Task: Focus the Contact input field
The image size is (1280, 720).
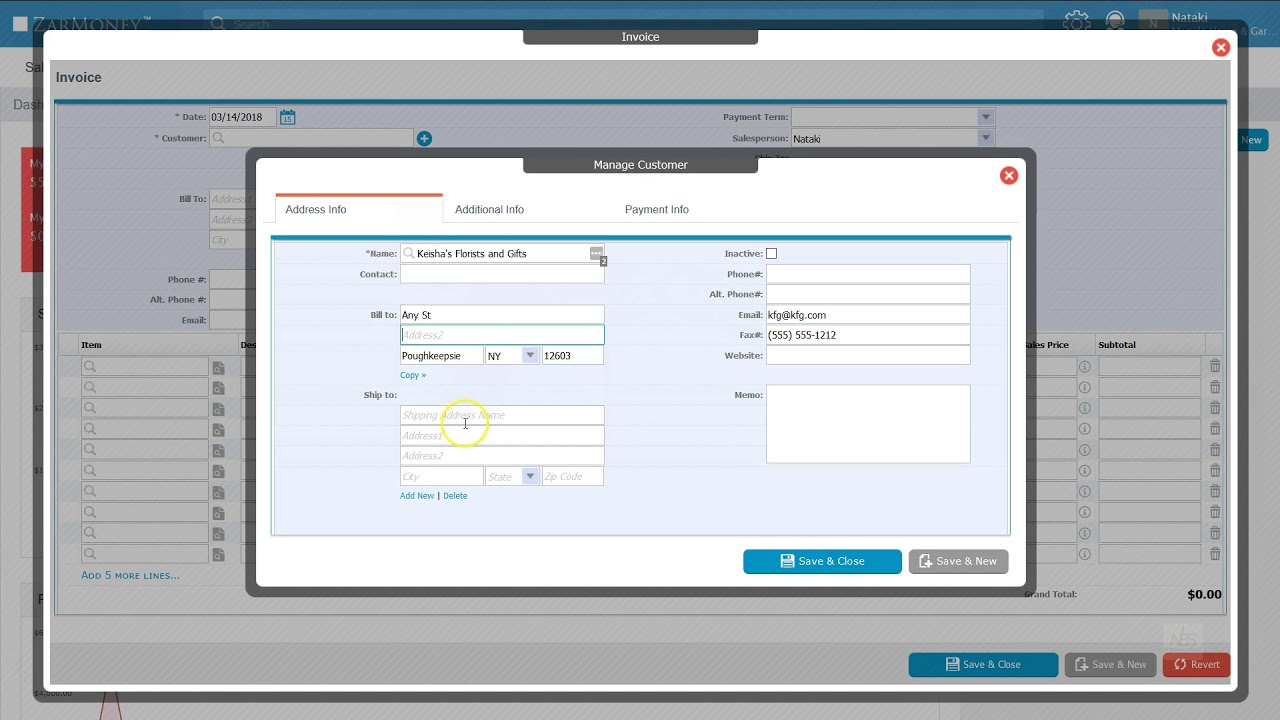Action: pos(502,274)
